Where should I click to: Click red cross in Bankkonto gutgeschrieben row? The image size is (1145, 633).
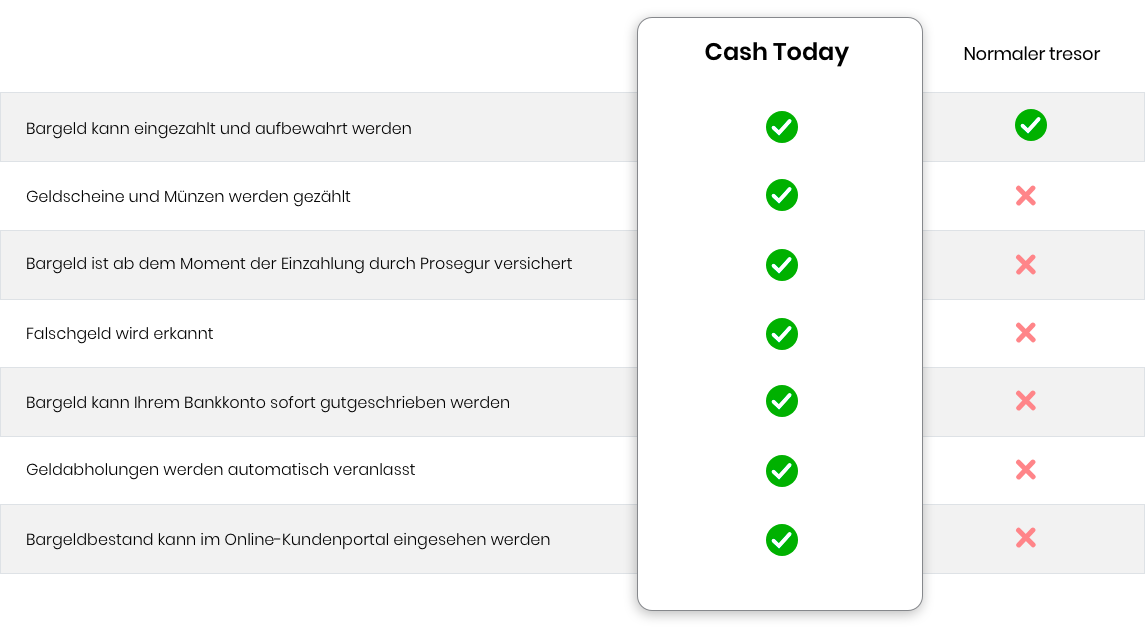pyautogui.click(x=1025, y=401)
